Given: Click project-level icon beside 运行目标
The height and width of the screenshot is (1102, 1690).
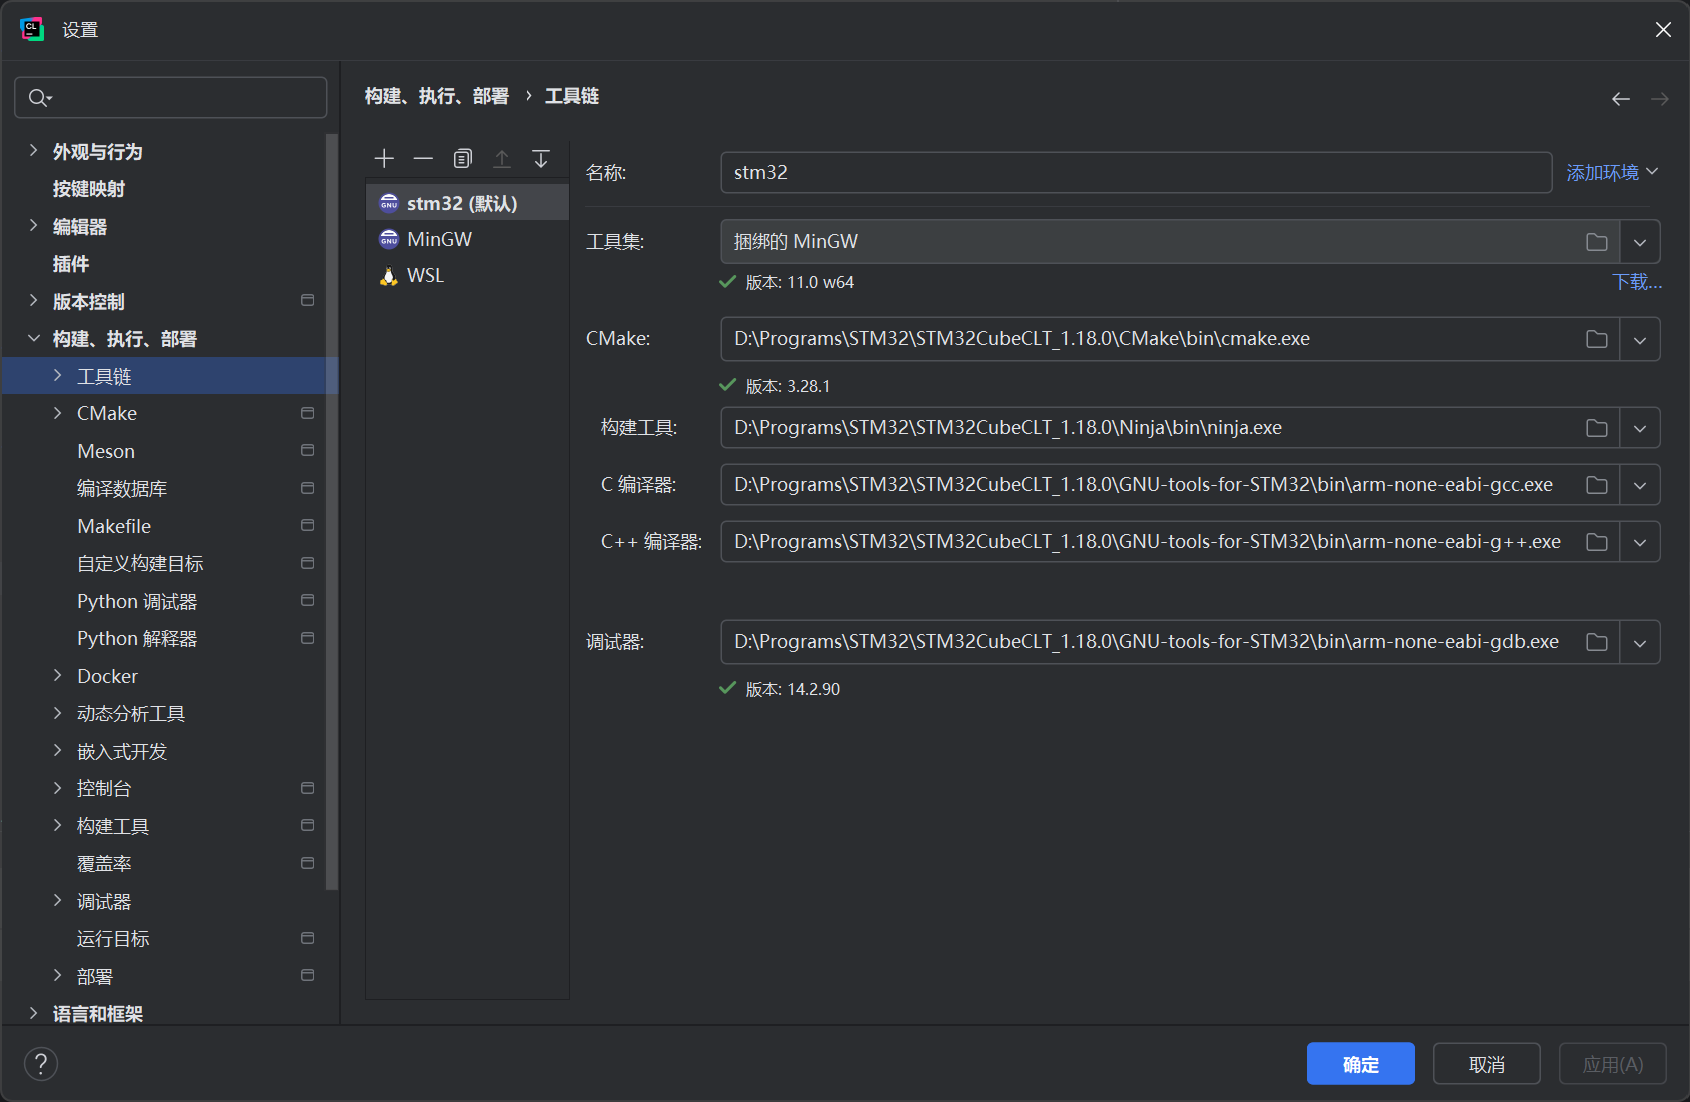Looking at the screenshot, I should click(x=307, y=938).
